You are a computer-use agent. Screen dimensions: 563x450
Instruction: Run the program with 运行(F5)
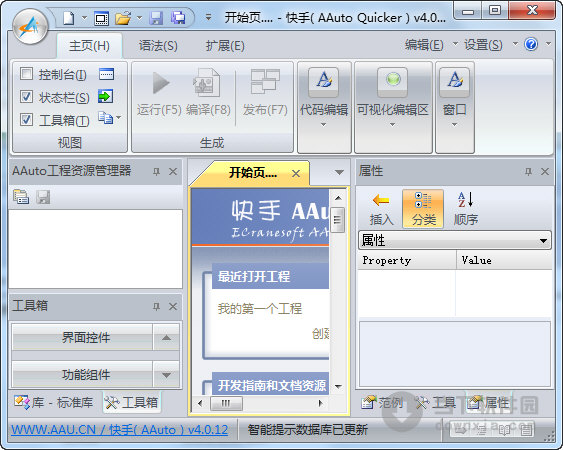click(x=159, y=93)
